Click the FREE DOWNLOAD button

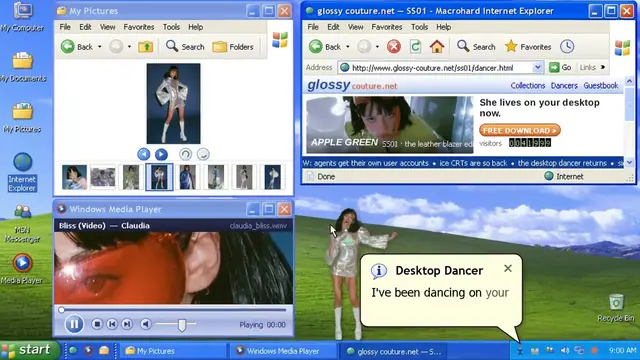click(520, 130)
